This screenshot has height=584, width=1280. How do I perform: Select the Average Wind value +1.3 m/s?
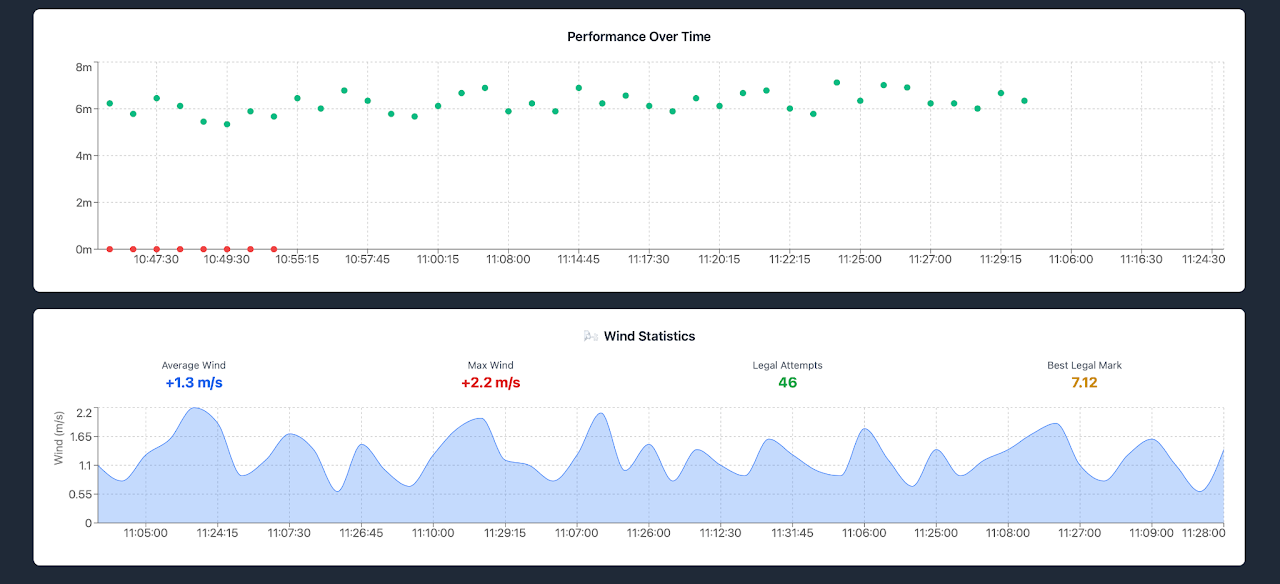194,383
